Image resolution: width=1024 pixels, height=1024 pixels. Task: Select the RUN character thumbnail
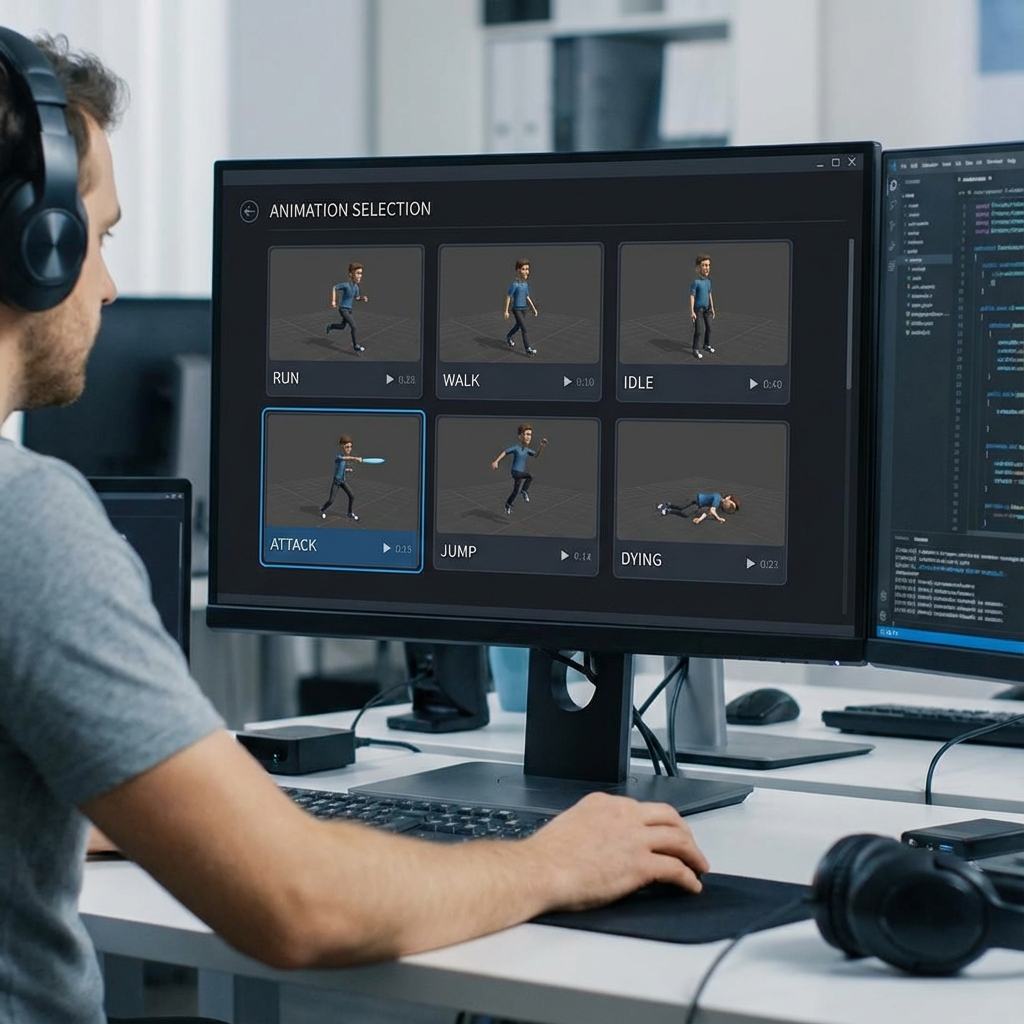[x=345, y=304]
